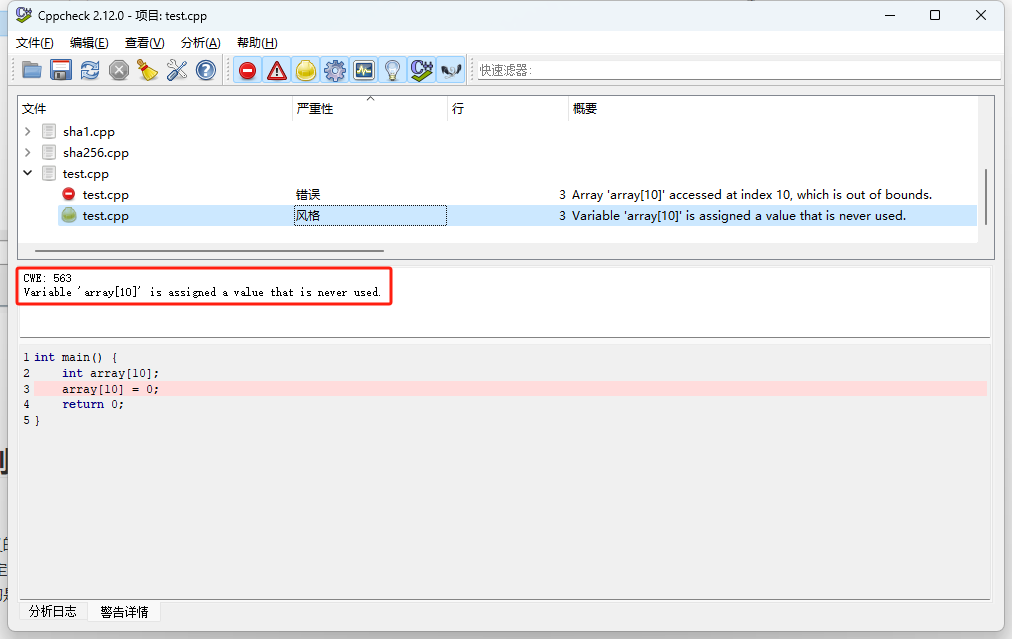Image resolution: width=1012 pixels, height=639 pixels.
Task: Sort by the 文件 column header
Action: tap(155, 108)
